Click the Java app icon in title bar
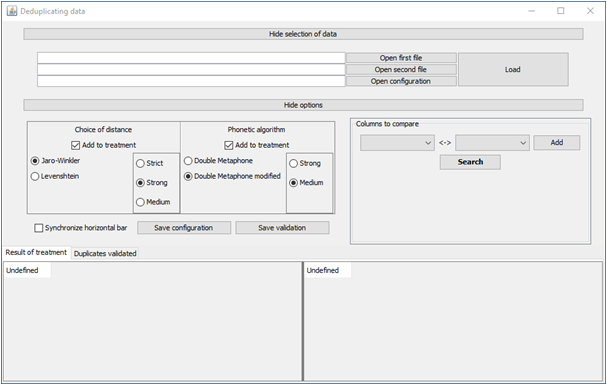Image resolution: width=607 pixels, height=384 pixels. (12, 11)
